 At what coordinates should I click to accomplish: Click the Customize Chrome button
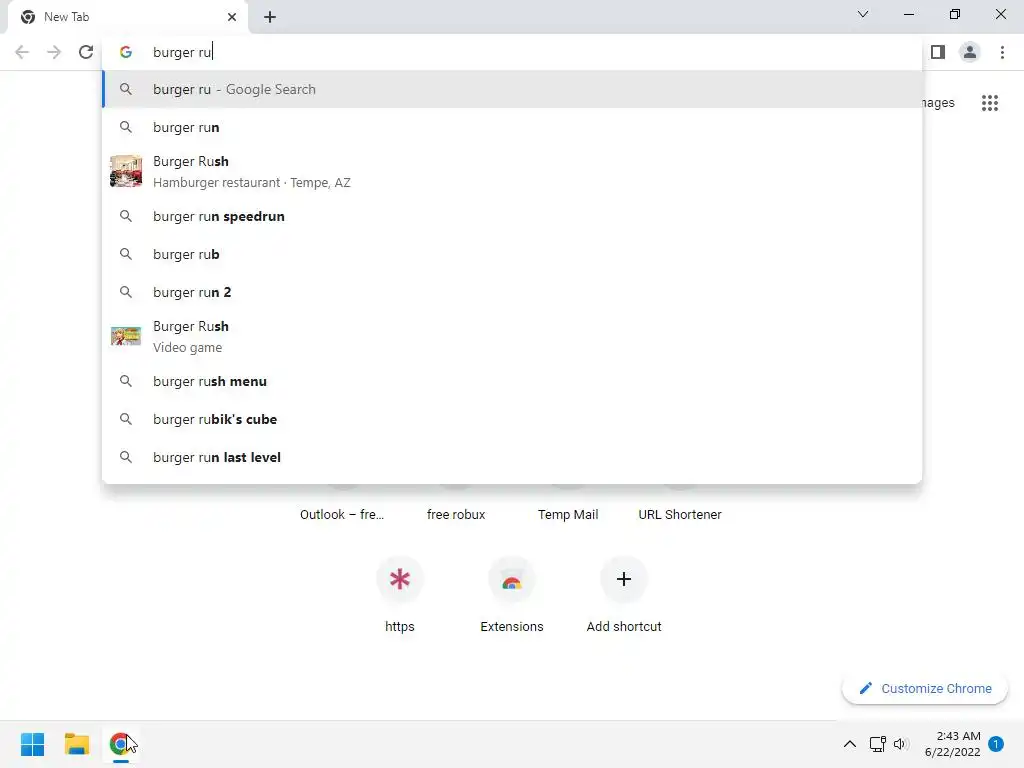pos(925,688)
